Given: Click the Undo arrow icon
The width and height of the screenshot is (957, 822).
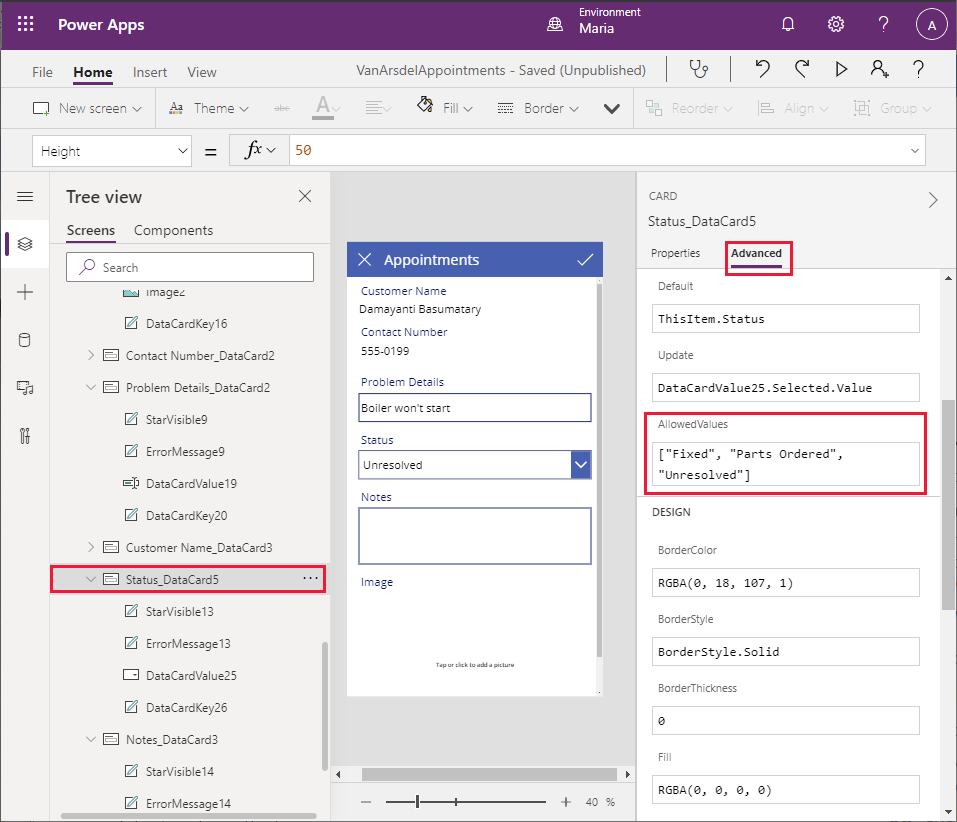Looking at the screenshot, I should click(763, 69).
